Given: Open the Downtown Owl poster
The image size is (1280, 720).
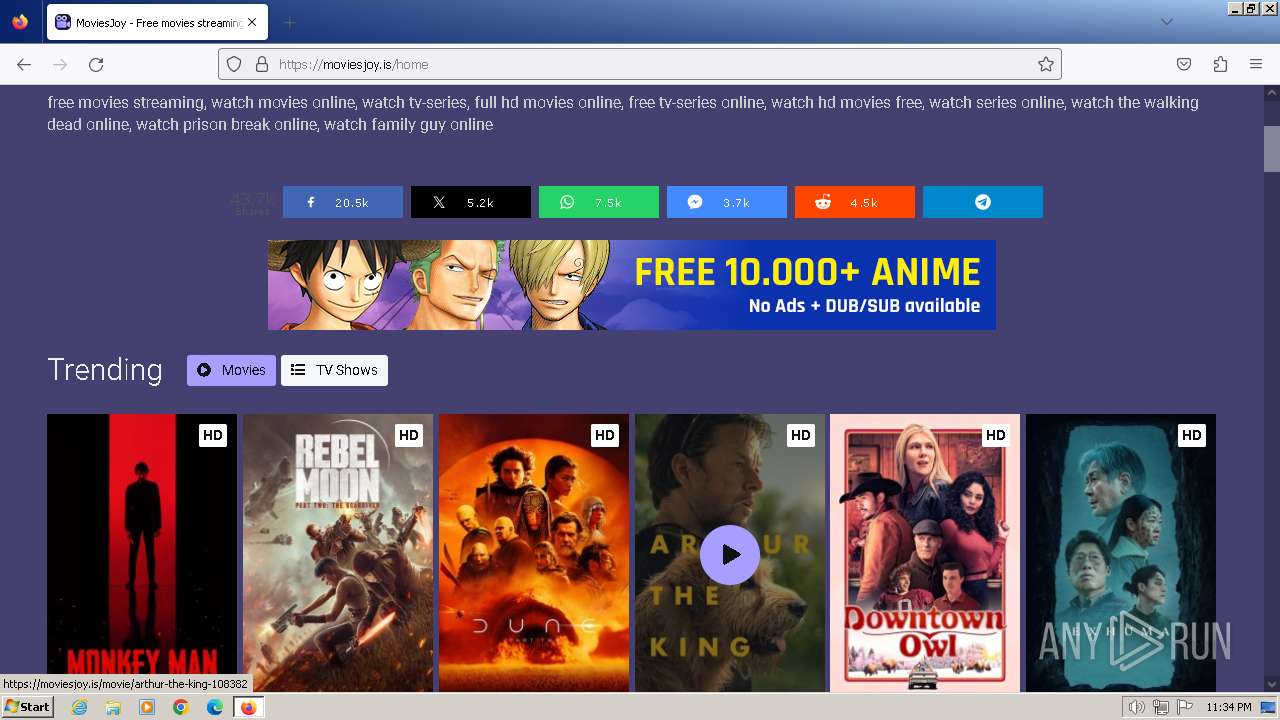Looking at the screenshot, I should pos(925,553).
